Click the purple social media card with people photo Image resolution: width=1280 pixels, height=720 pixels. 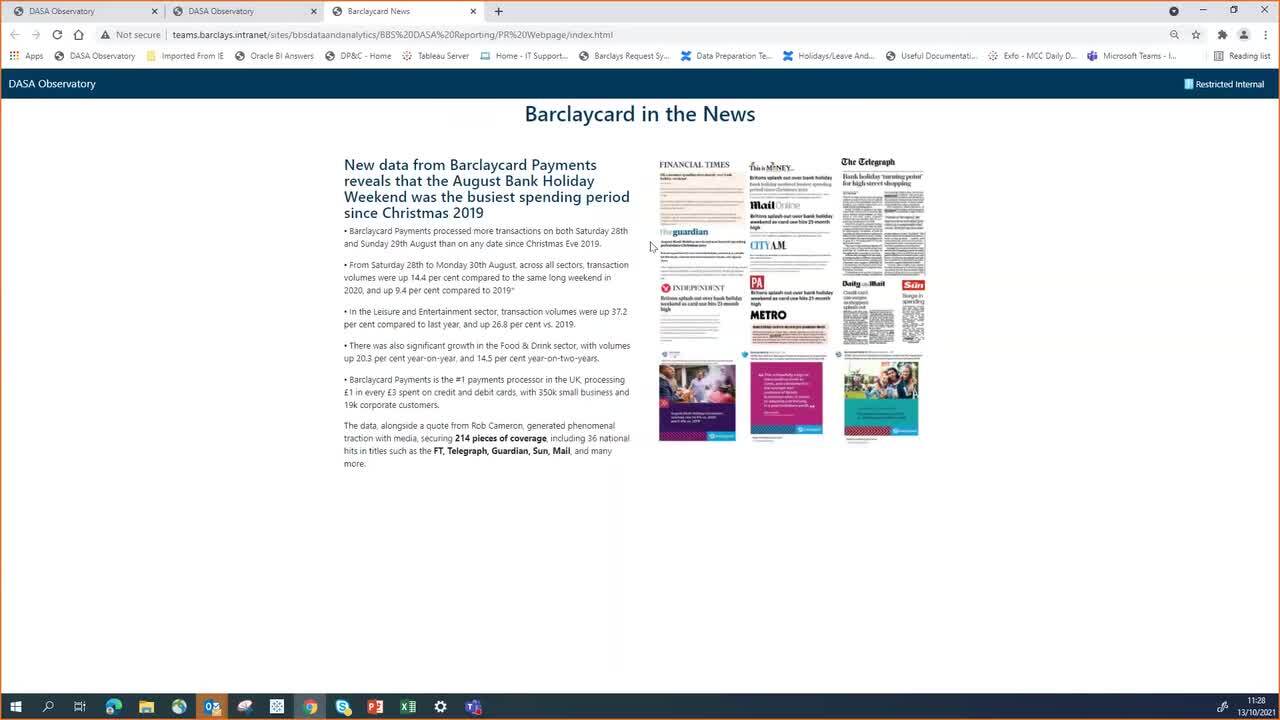697,401
